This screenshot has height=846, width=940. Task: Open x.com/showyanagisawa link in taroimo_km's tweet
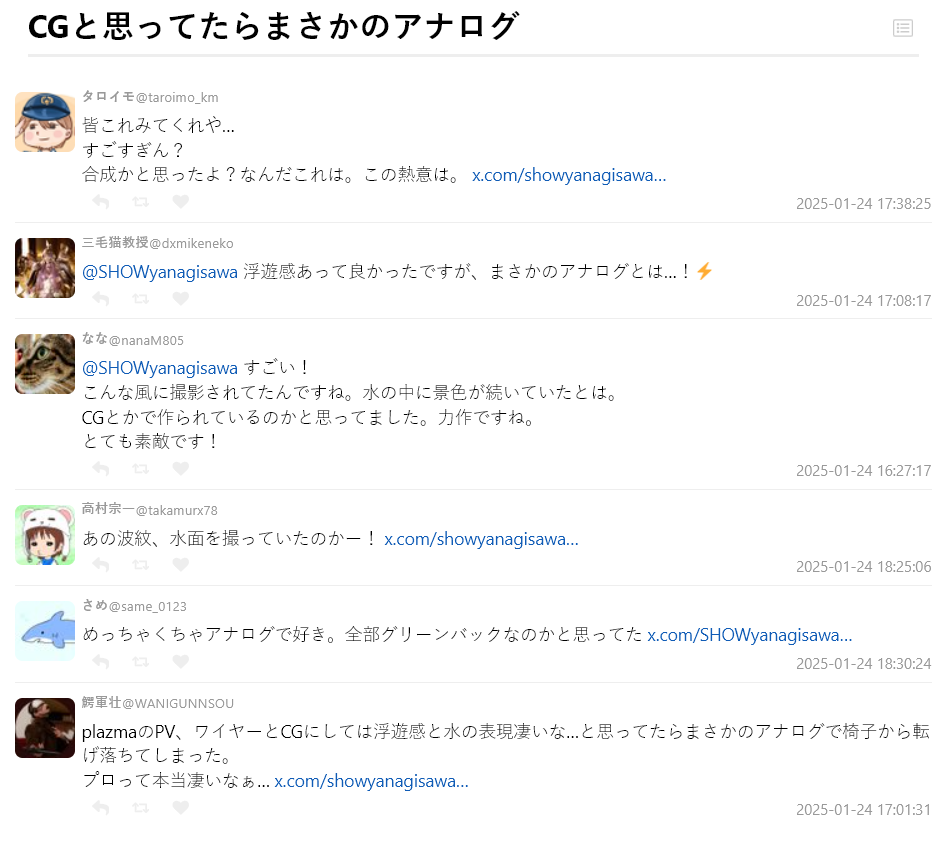coord(569,175)
